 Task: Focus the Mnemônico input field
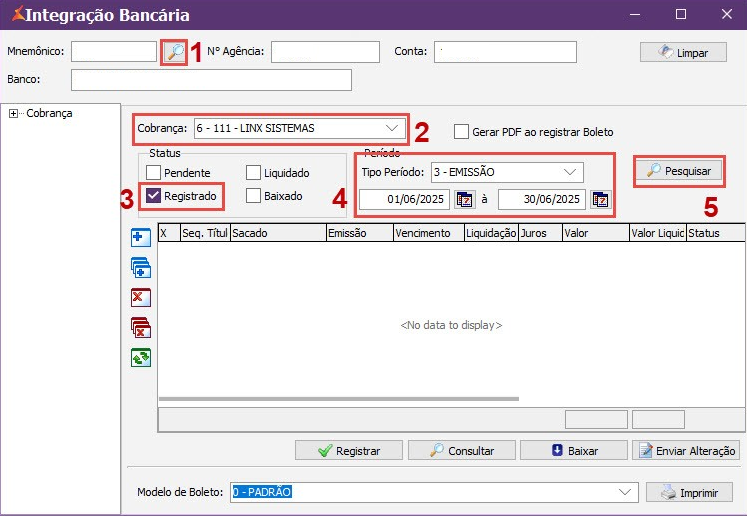point(114,51)
